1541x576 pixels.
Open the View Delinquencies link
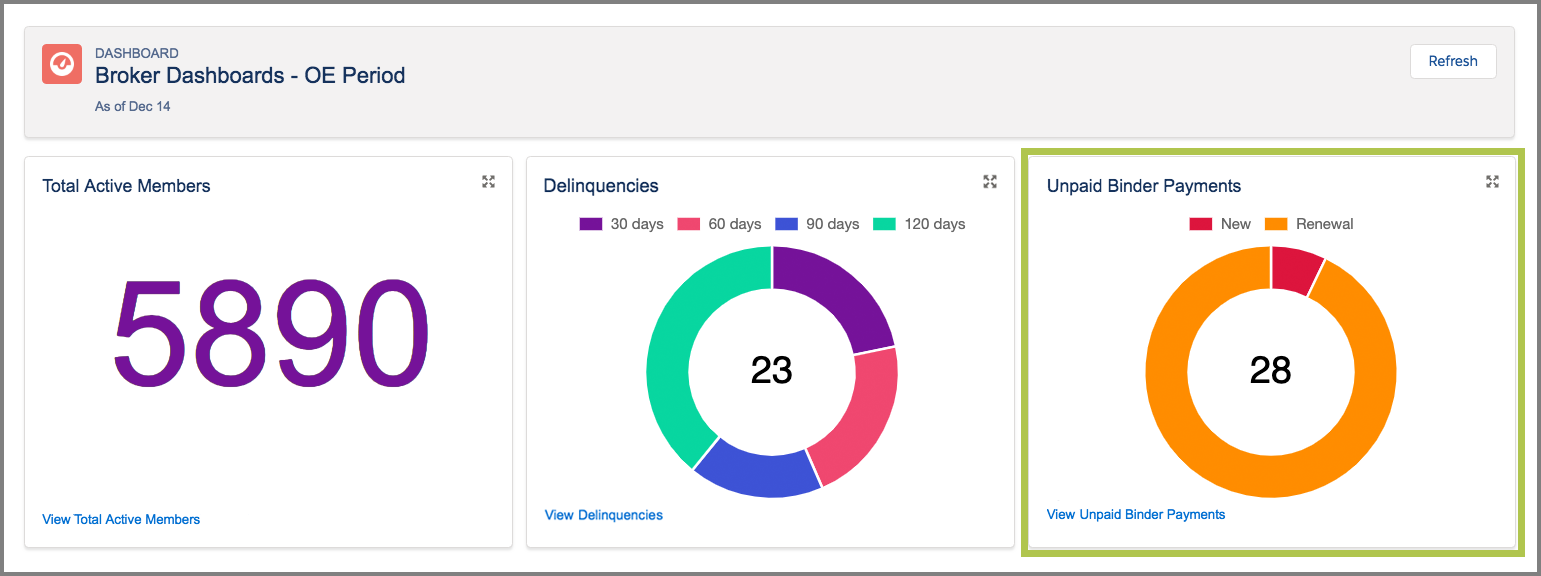pos(603,515)
